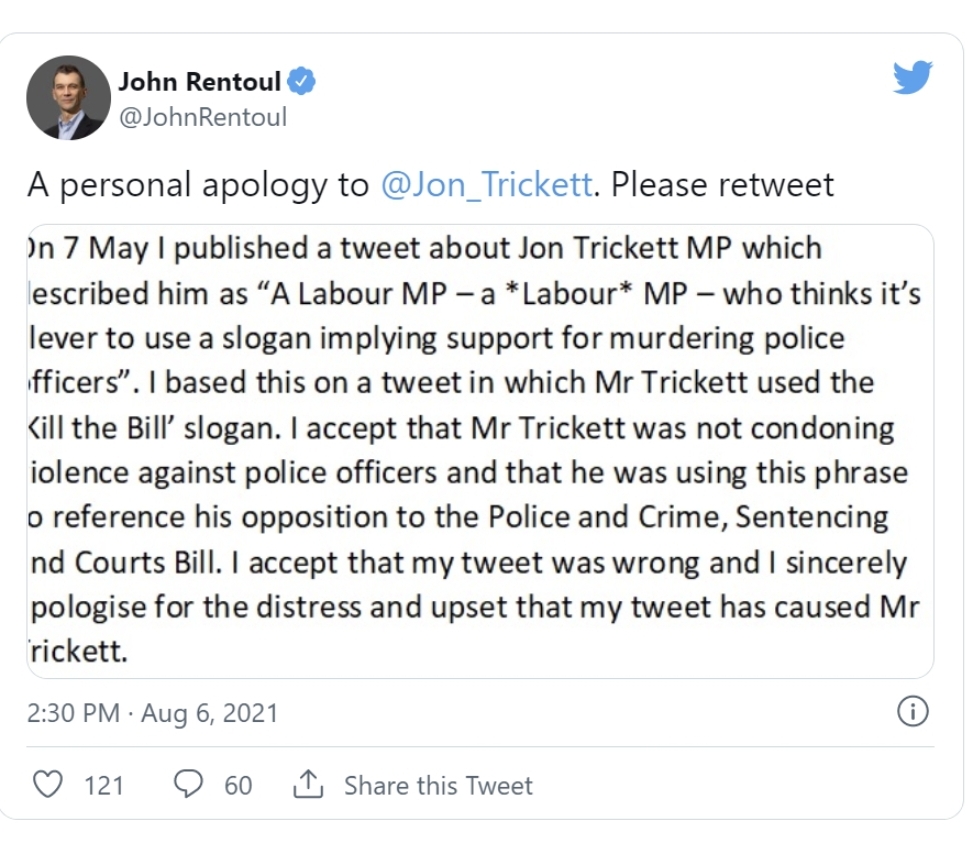The width and height of the screenshot is (968, 842).
Task: Follow the @Jon_Trickett mention link
Action: (486, 185)
